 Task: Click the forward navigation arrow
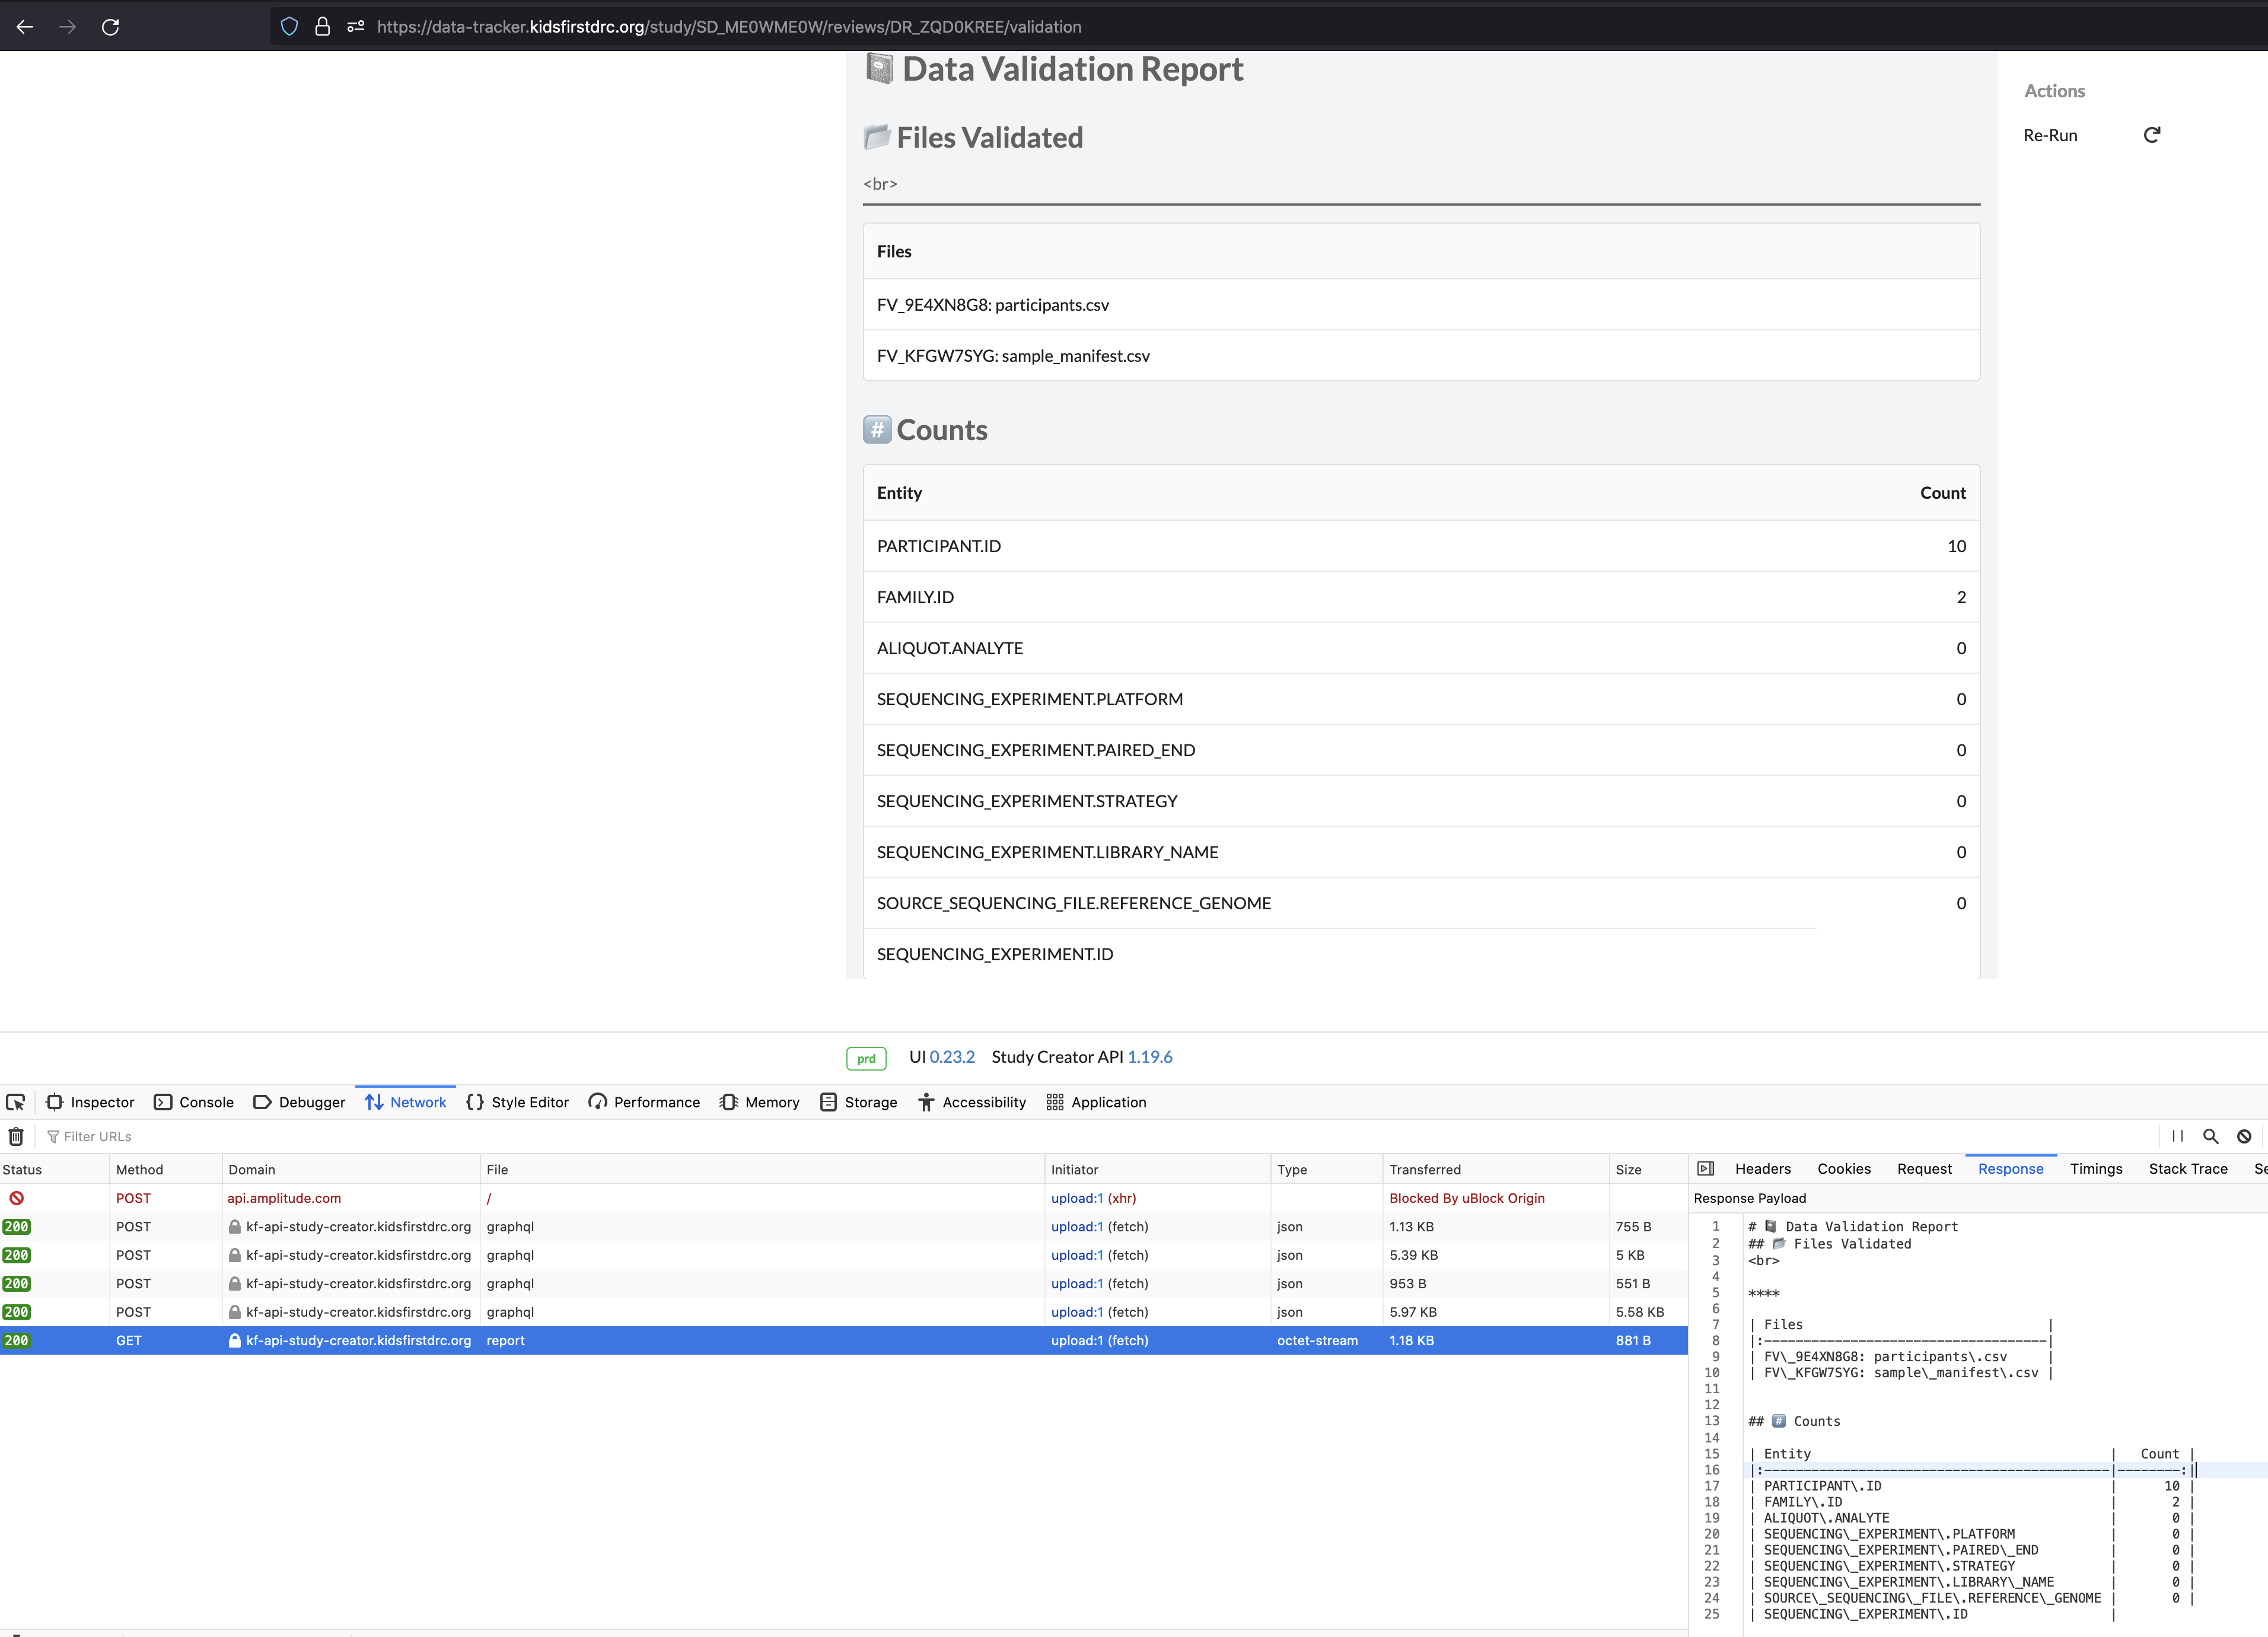[x=68, y=27]
